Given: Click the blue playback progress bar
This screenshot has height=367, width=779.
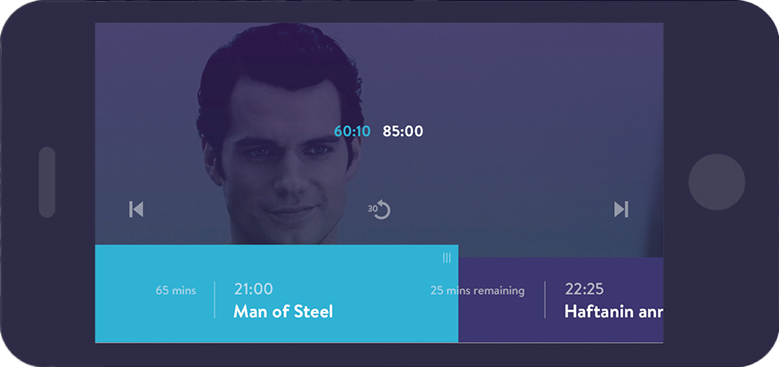Looking at the screenshot, I should pyautogui.click(x=276, y=293).
